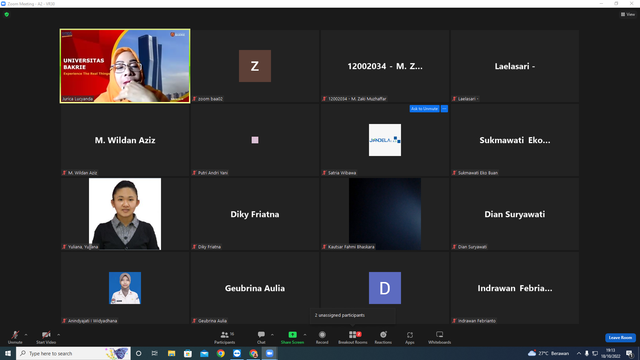The height and width of the screenshot is (360, 640).
Task: Open the second Chrome profile icon on taskbar
Action: [x=253, y=353]
